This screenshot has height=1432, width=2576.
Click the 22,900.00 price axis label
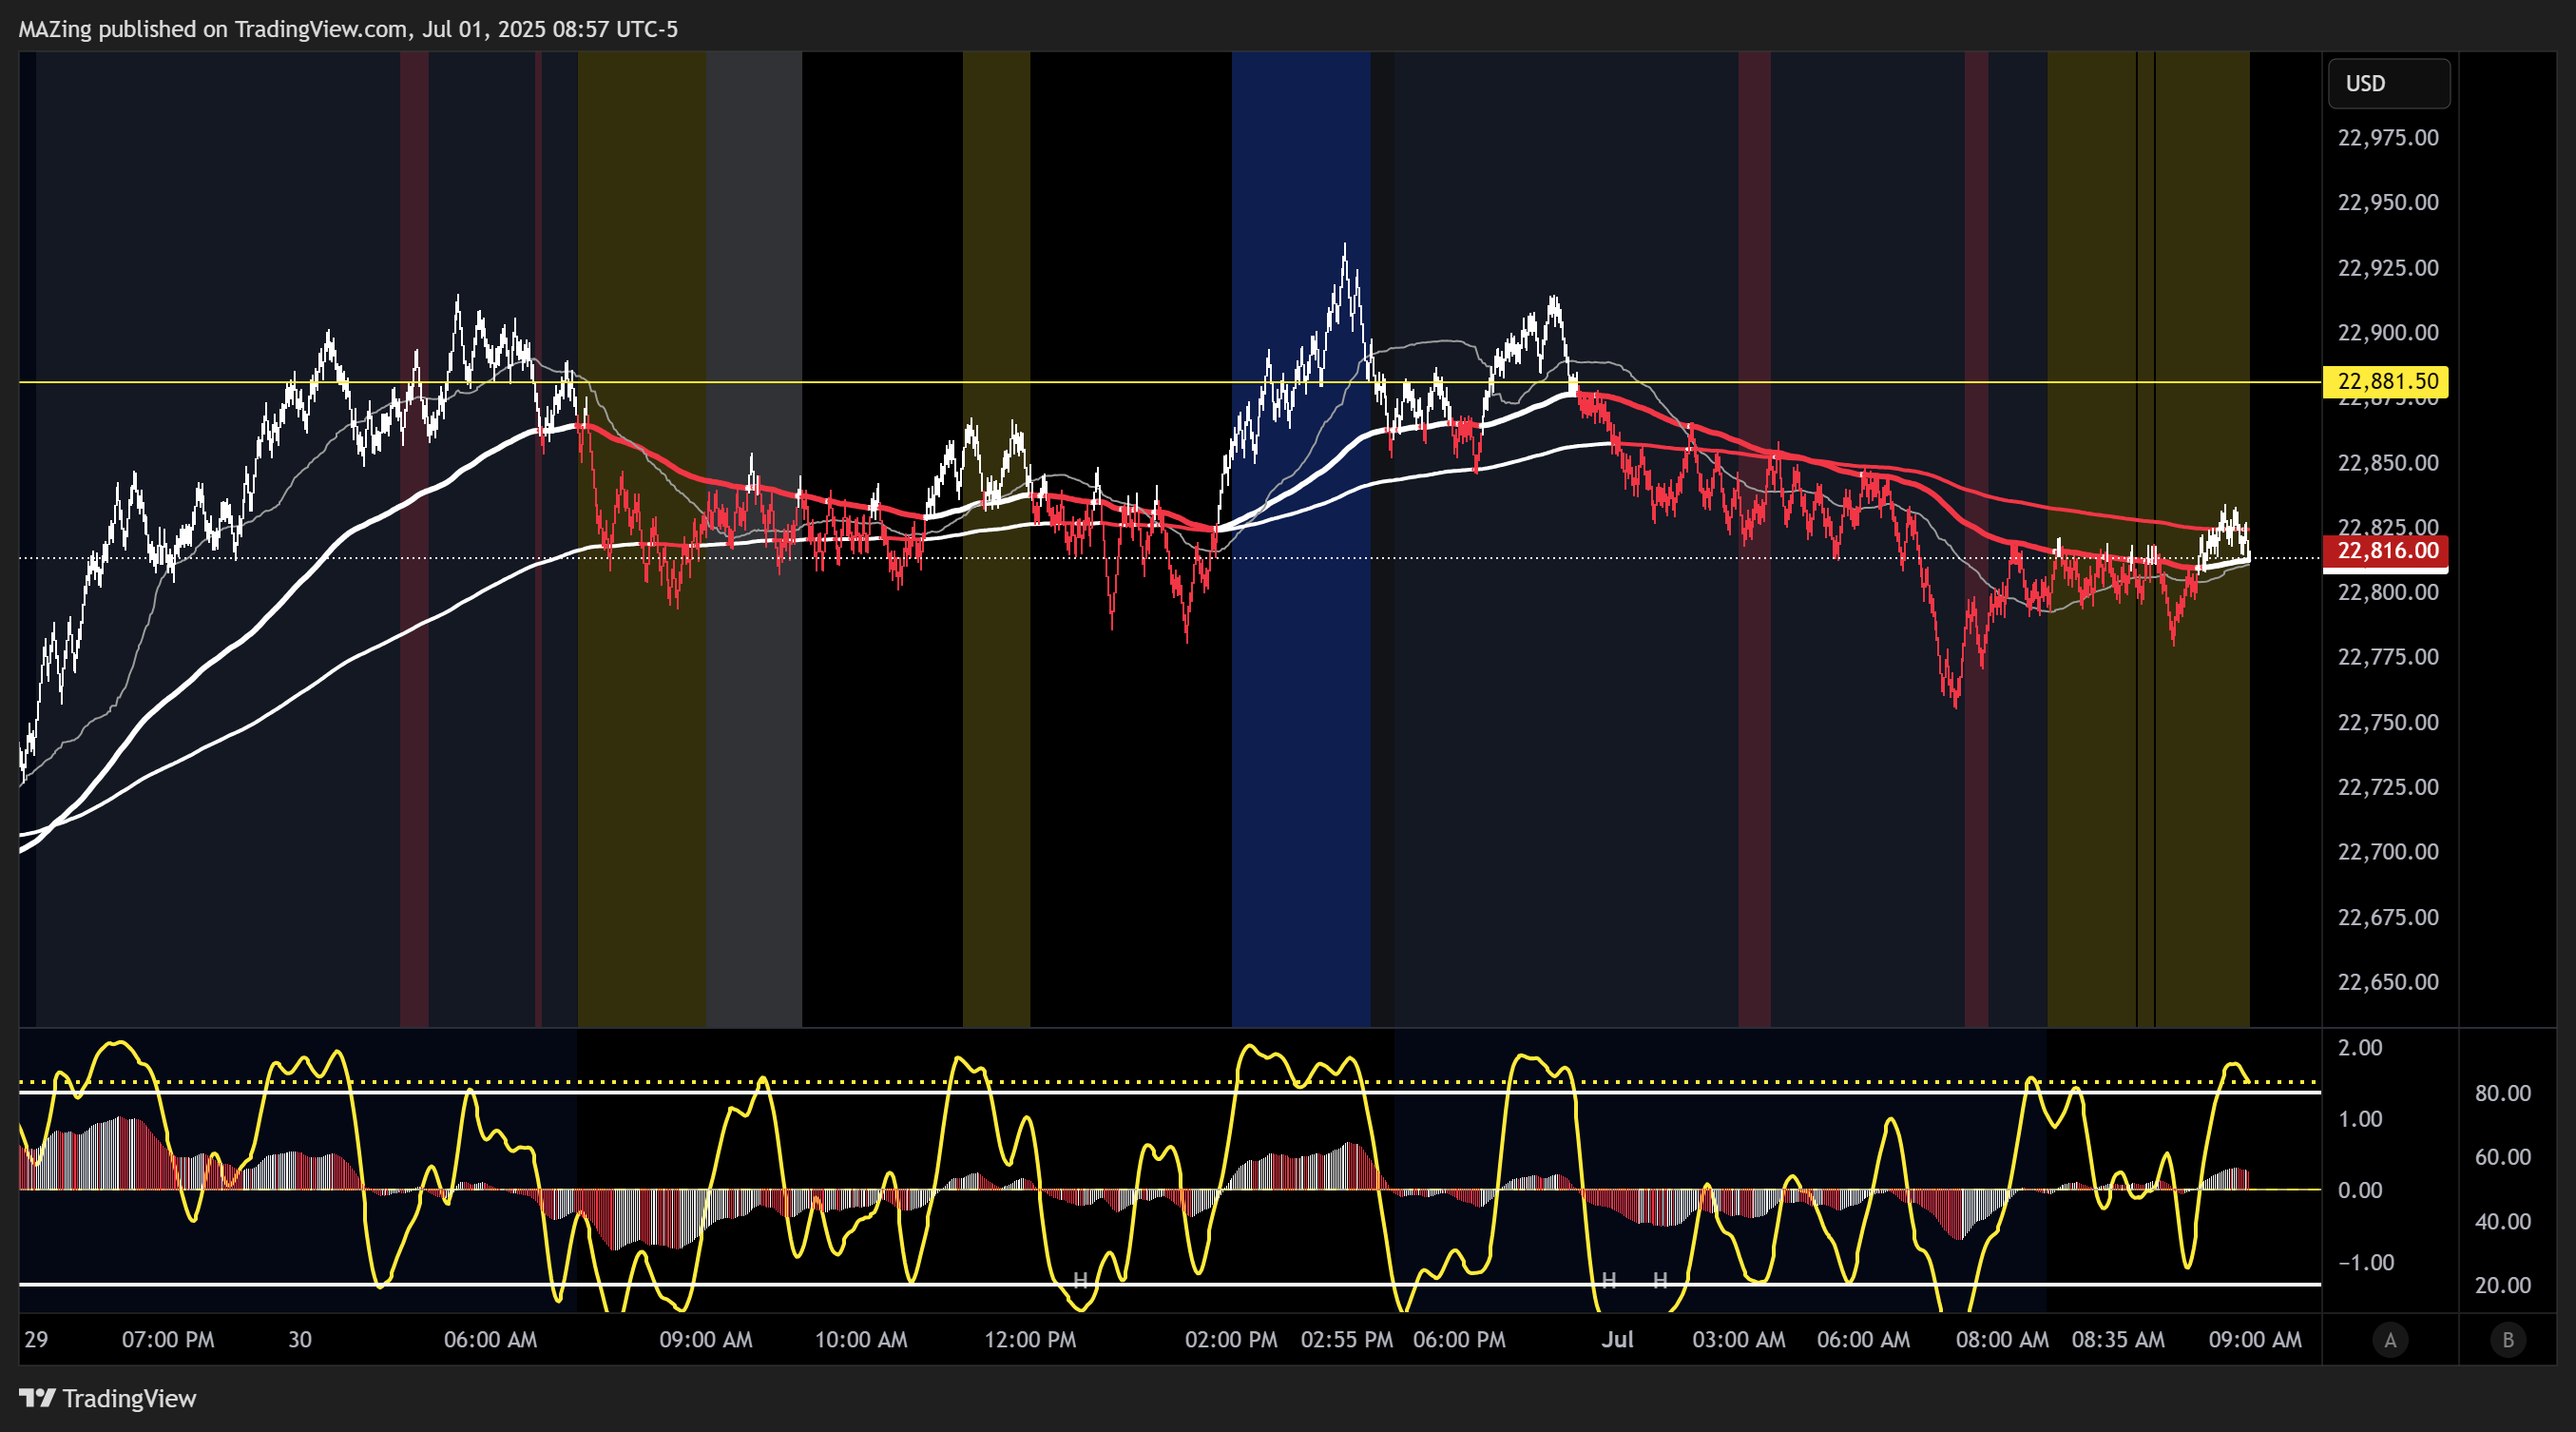[2388, 333]
